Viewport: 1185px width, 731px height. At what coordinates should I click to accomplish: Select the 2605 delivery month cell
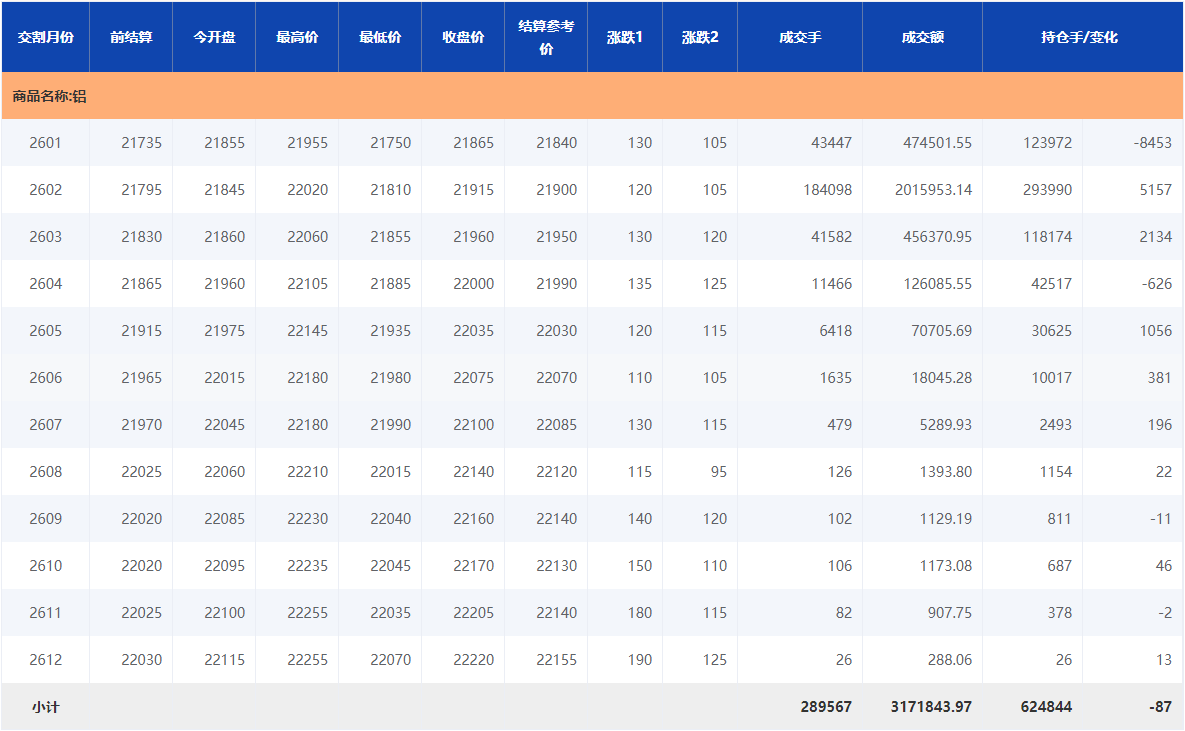pyautogui.click(x=45, y=331)
